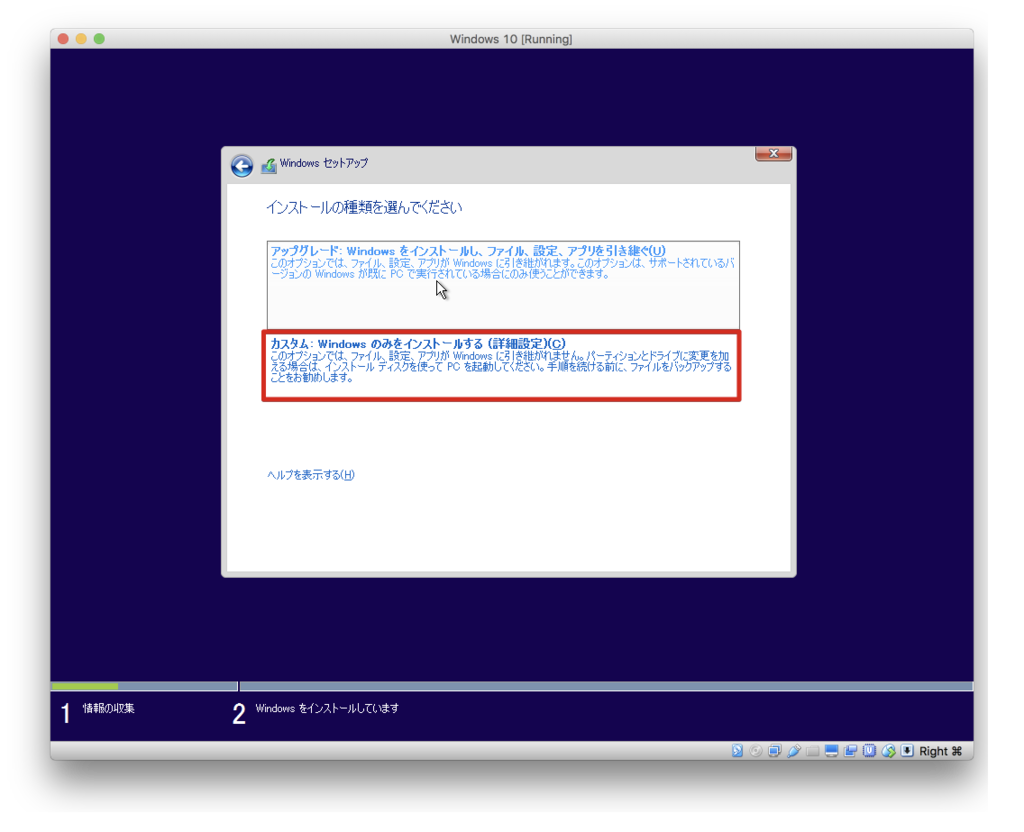Click the macOS green zoom button

(99, 39)
